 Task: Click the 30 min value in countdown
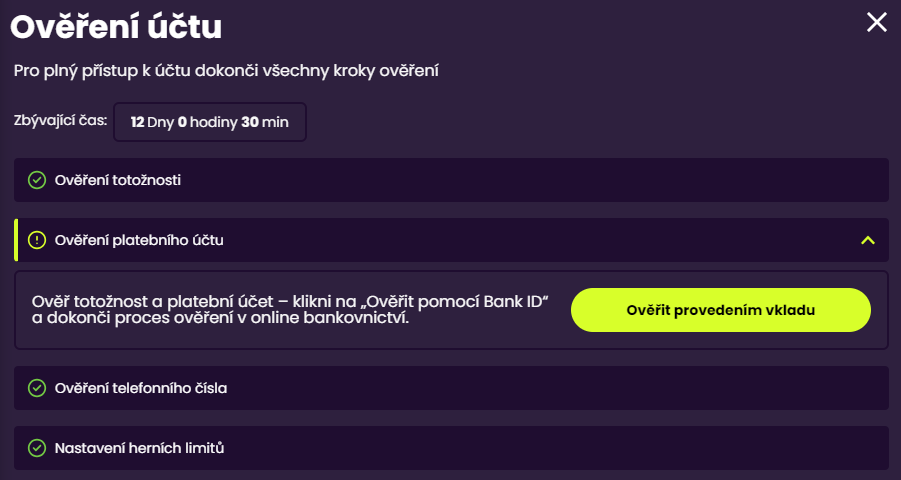click(x=265, y=122)
